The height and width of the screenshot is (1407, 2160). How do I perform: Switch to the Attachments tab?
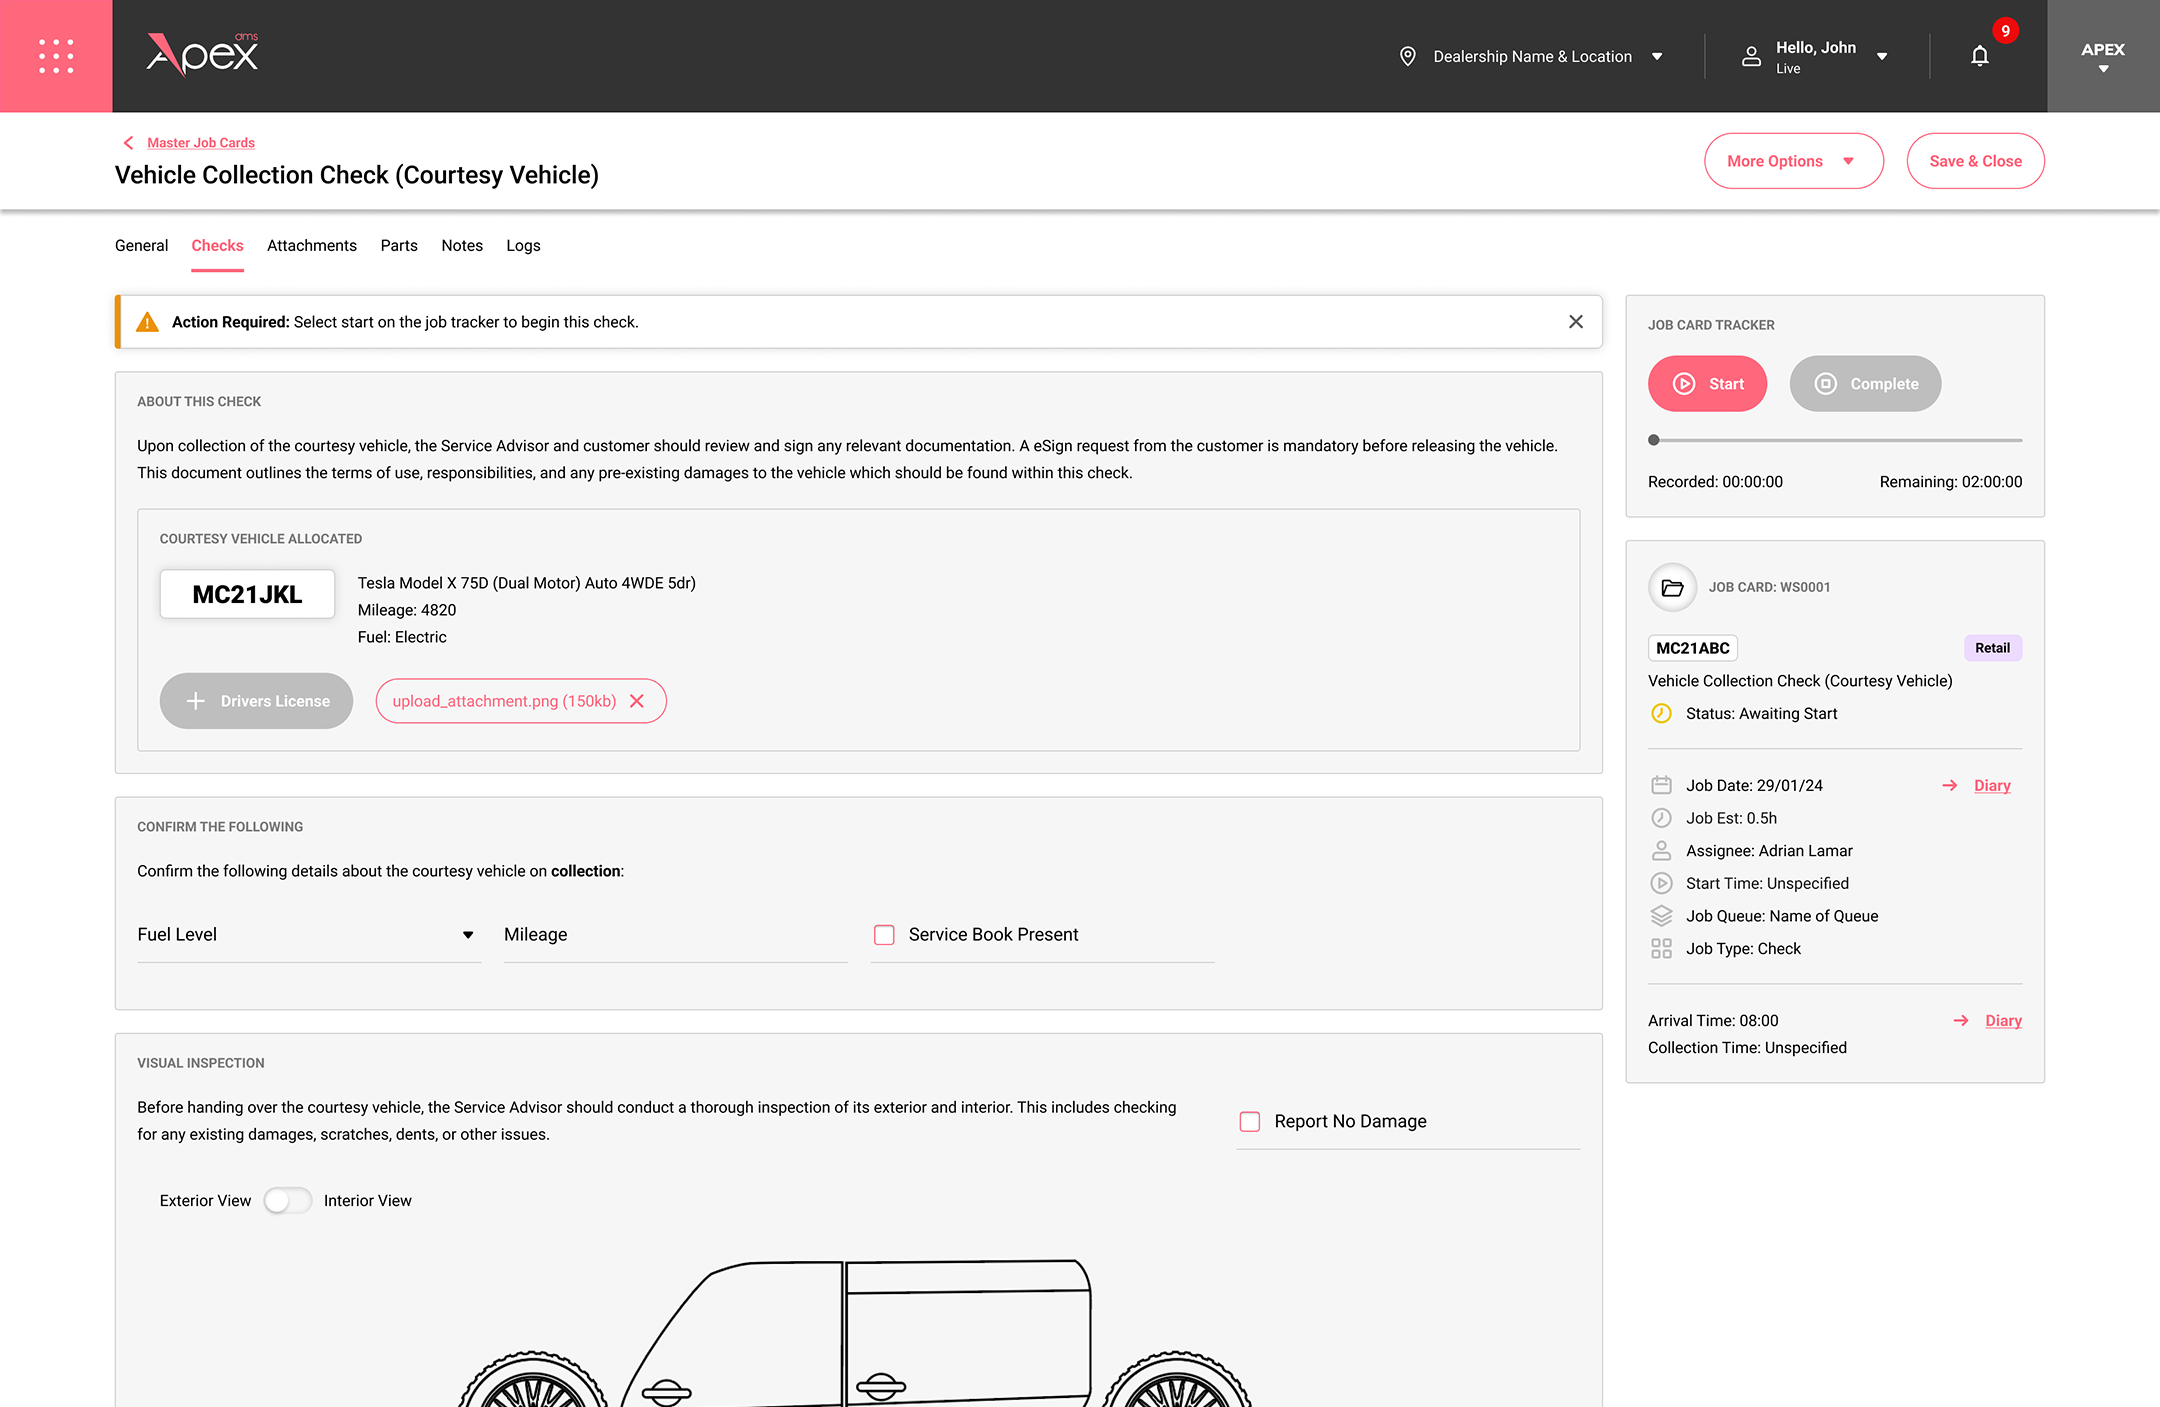click(311, 246)
